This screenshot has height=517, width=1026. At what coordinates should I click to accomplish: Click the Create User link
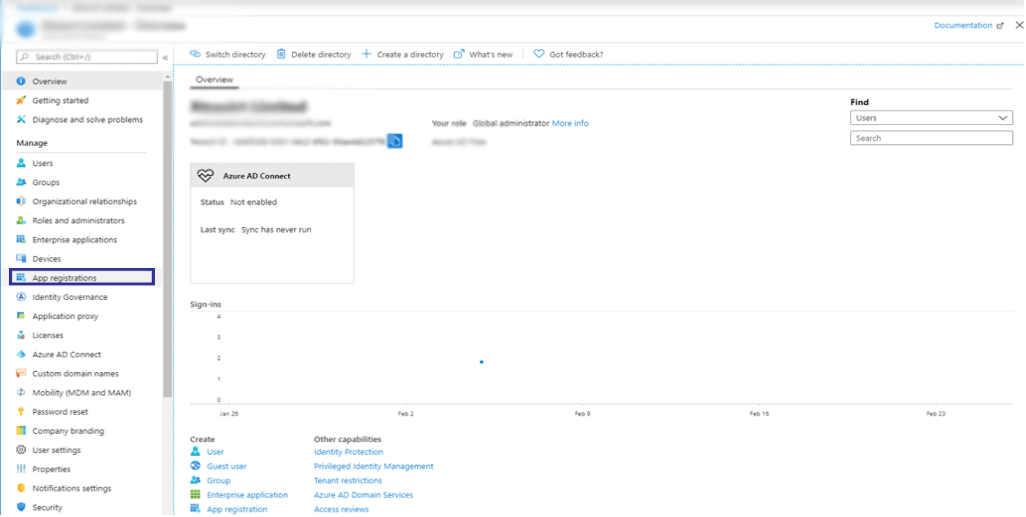coord(215,452)
